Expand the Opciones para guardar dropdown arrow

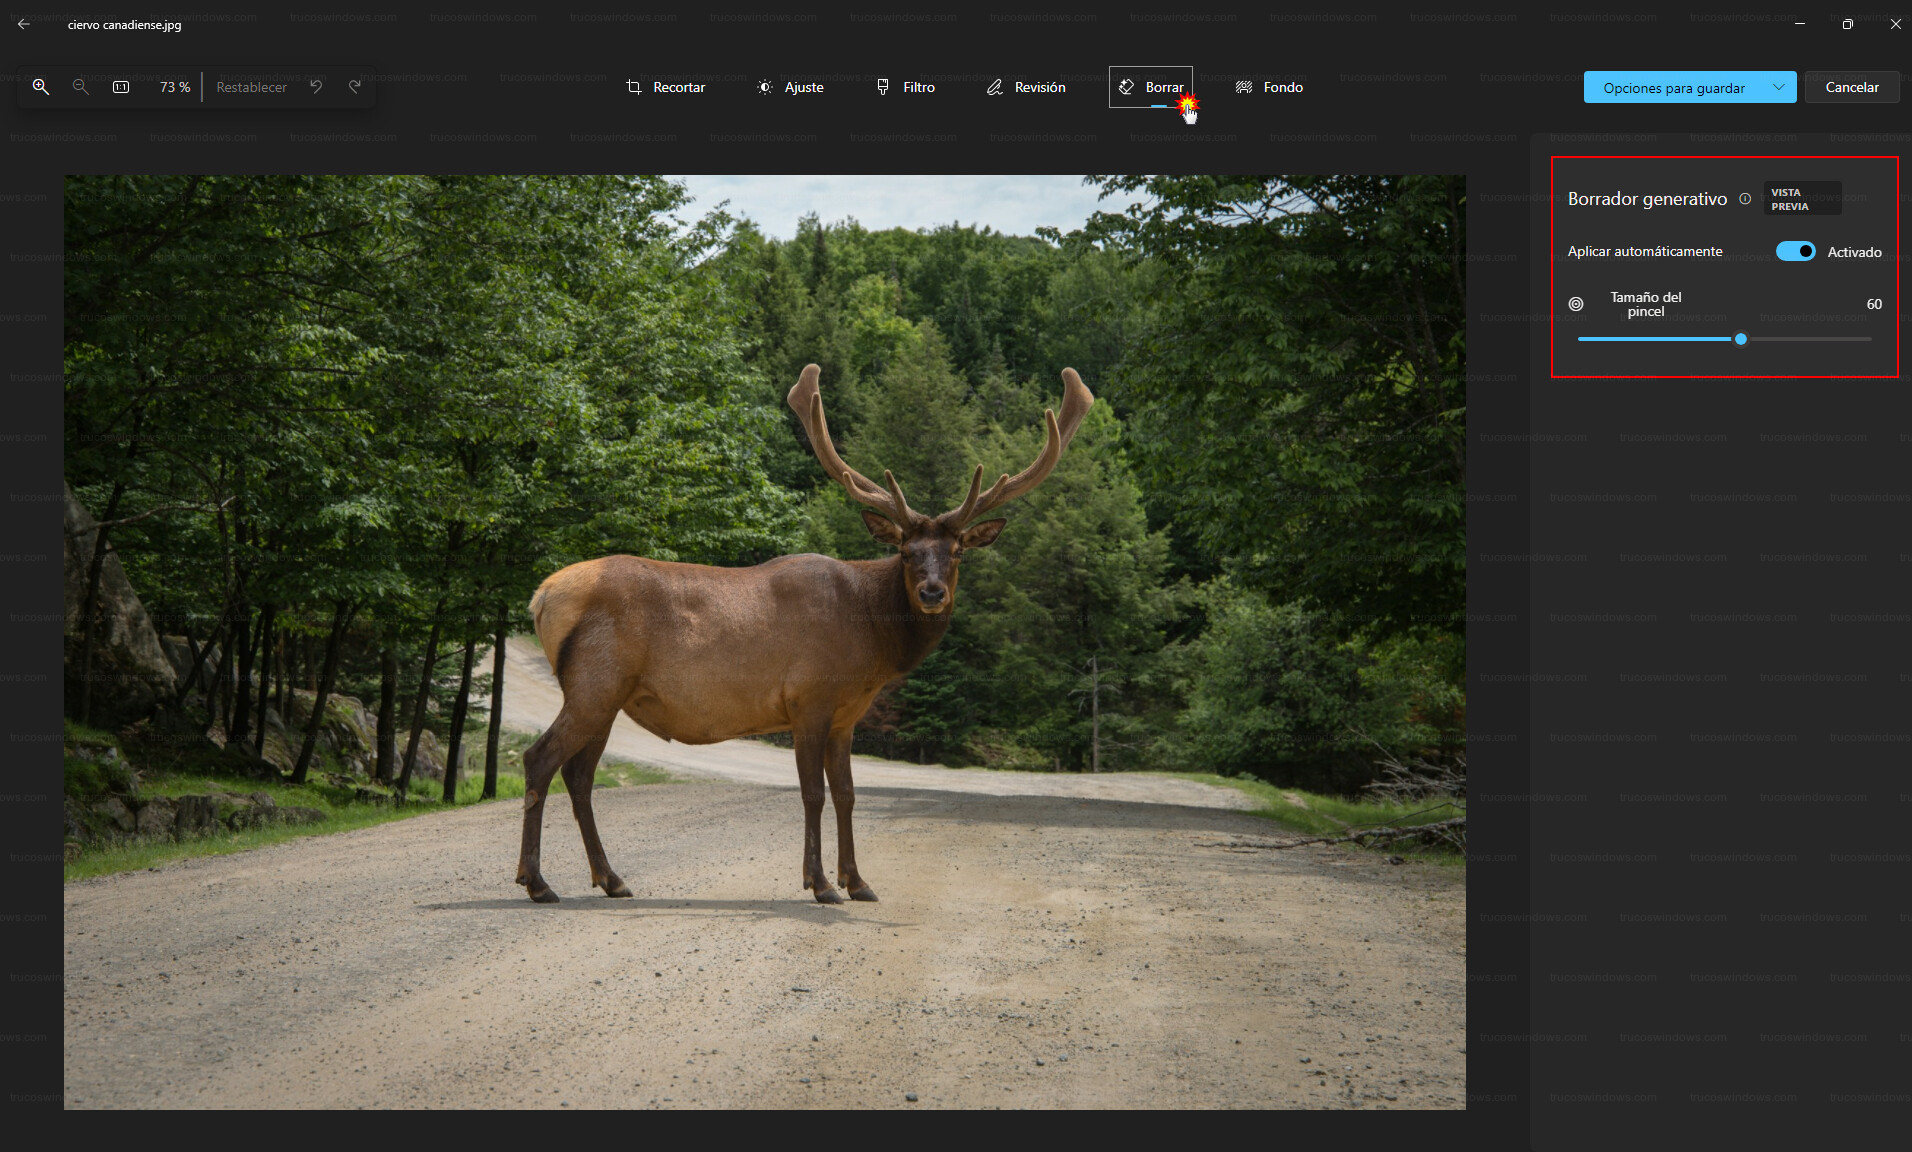[1778, 87]
